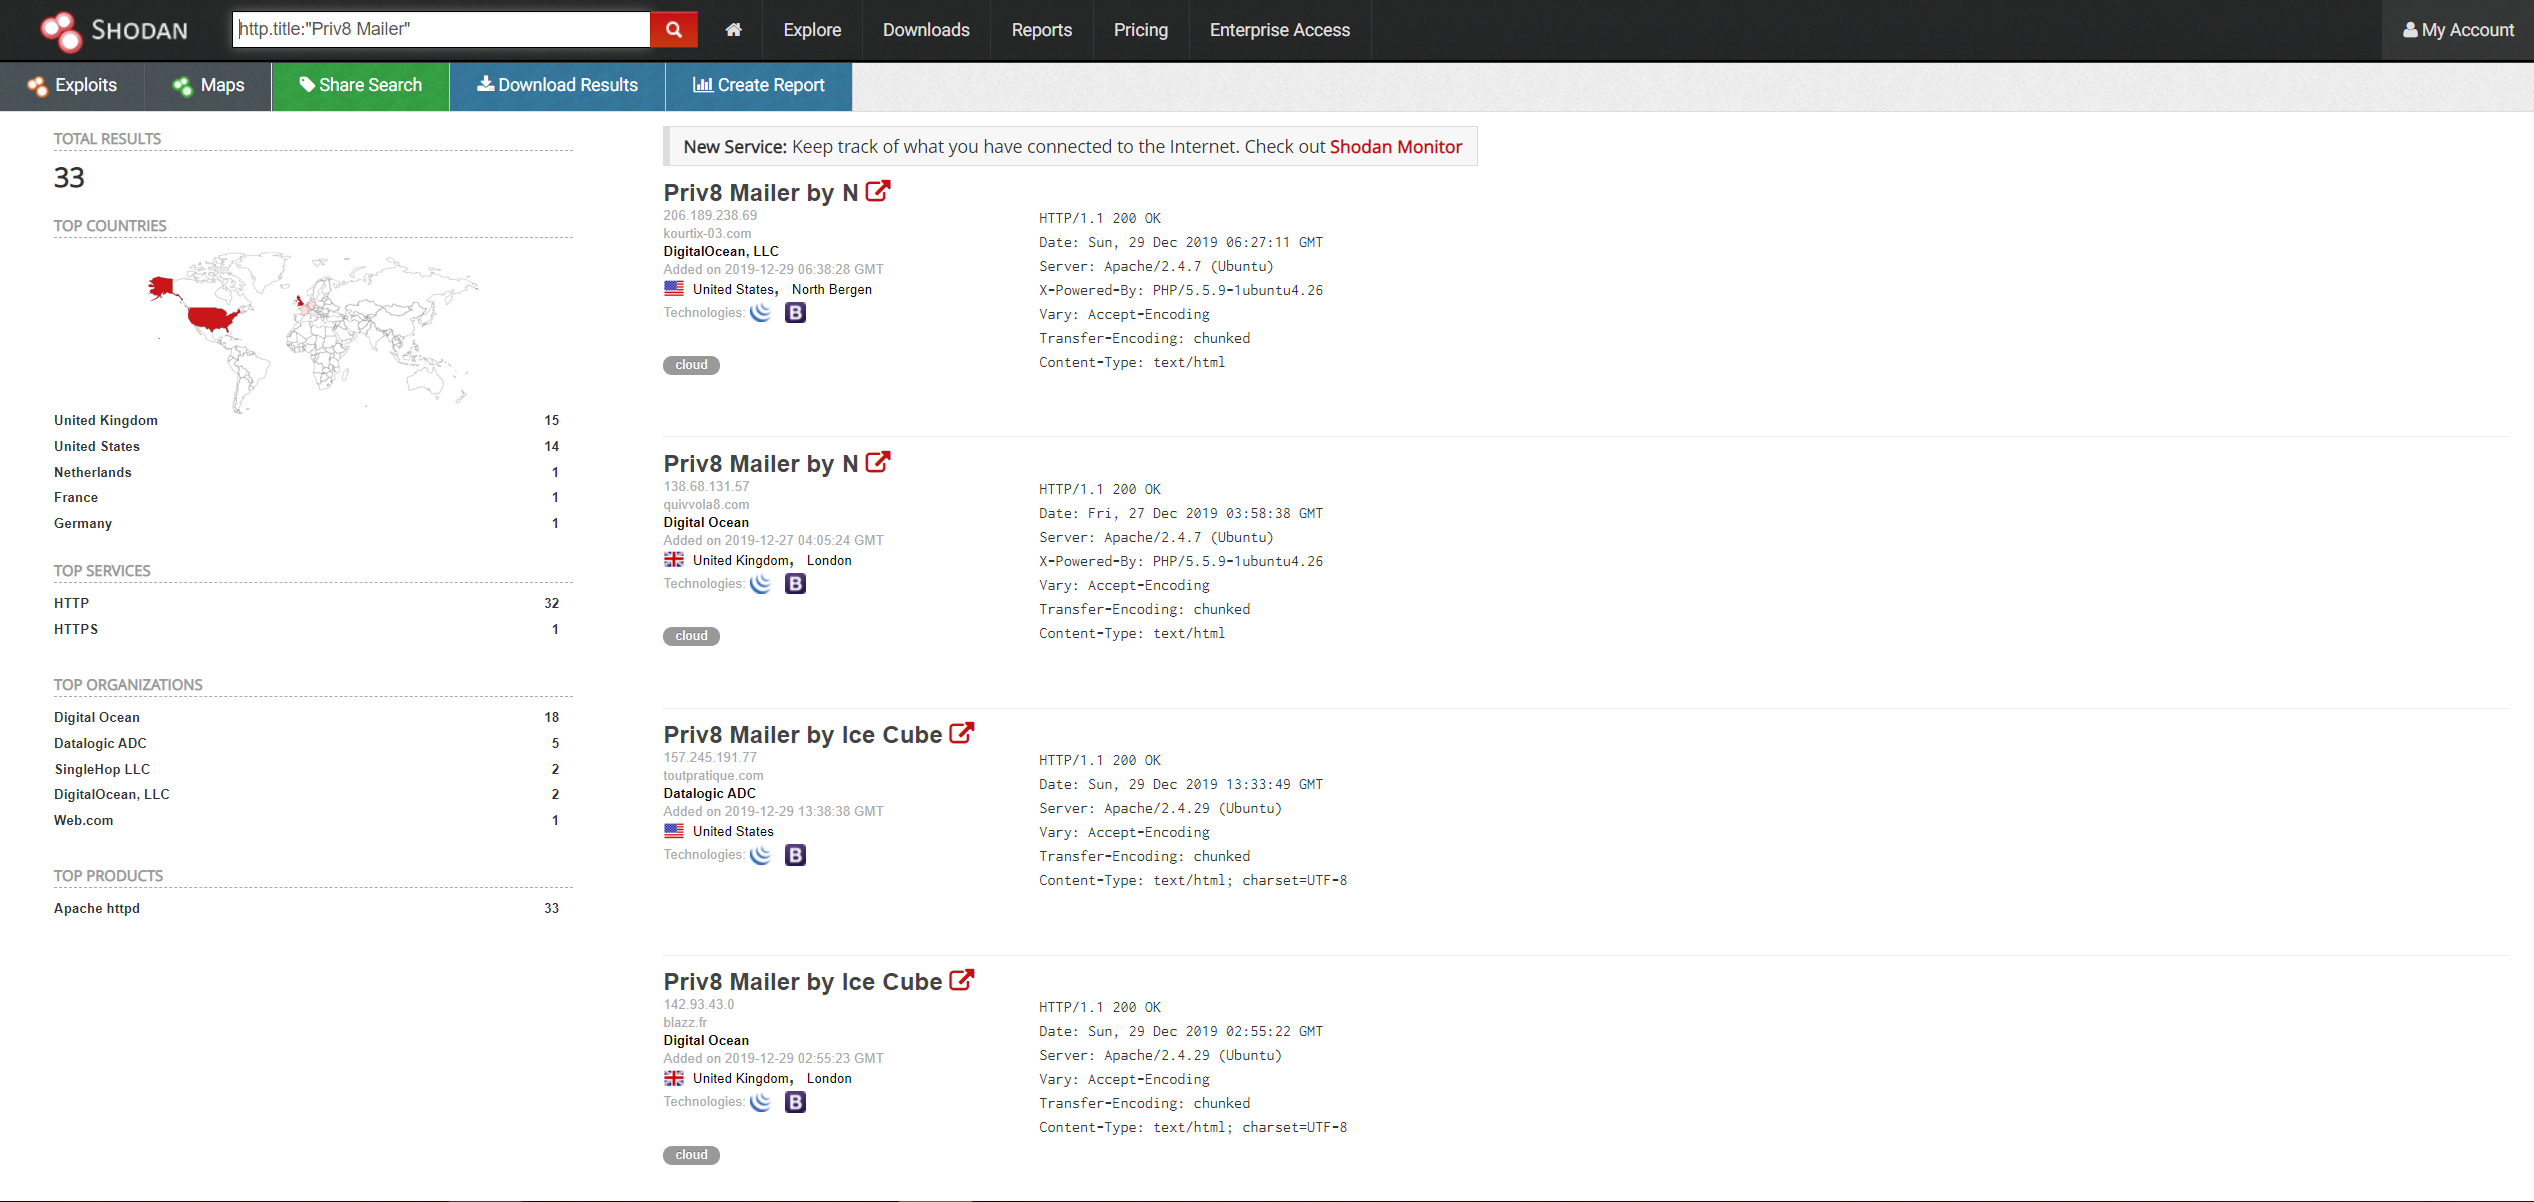
Task: Click the top countries world map
Action: pyautogui.click(x=313, y=331)
